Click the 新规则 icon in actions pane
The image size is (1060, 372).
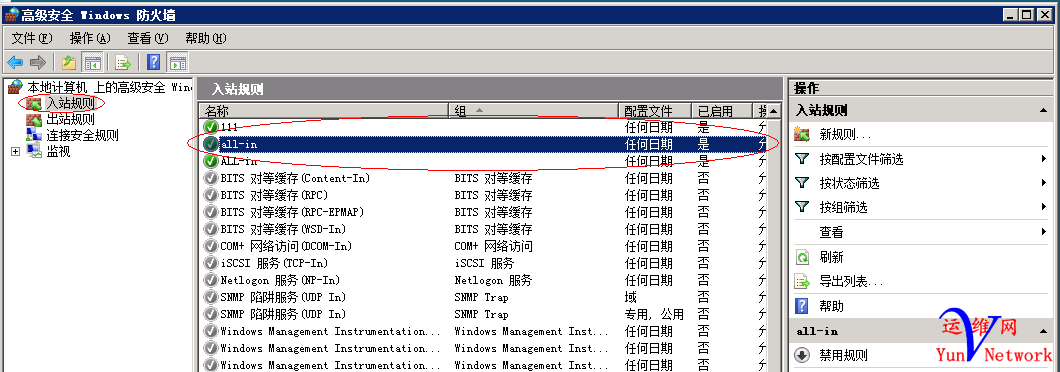(802, 134)
